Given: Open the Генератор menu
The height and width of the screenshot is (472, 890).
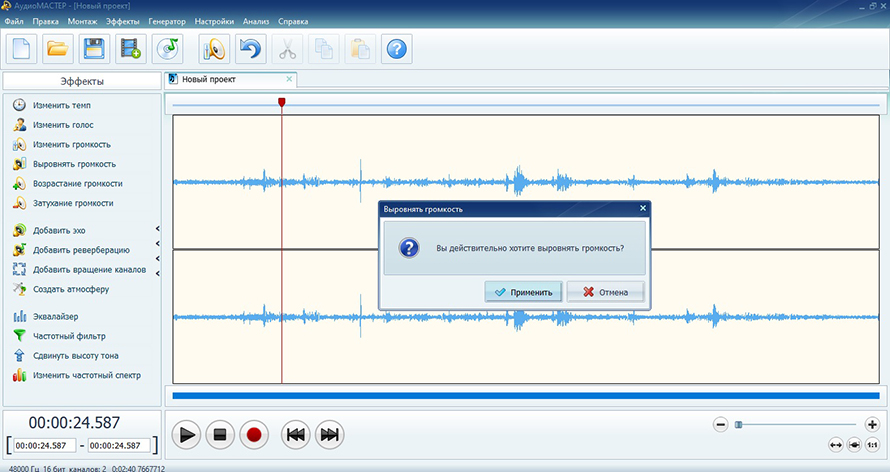Looking at the screenshot, I should click(168, 21).
